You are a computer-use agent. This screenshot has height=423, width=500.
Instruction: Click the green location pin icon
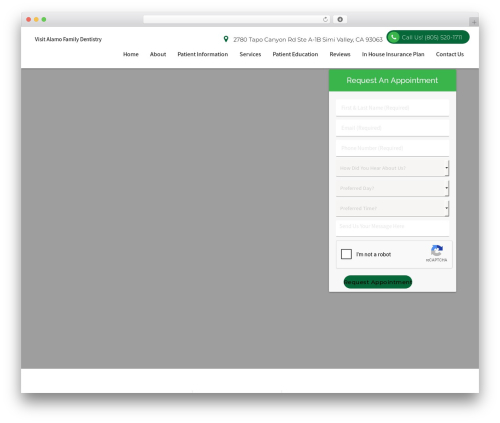(x=226, y=39)
